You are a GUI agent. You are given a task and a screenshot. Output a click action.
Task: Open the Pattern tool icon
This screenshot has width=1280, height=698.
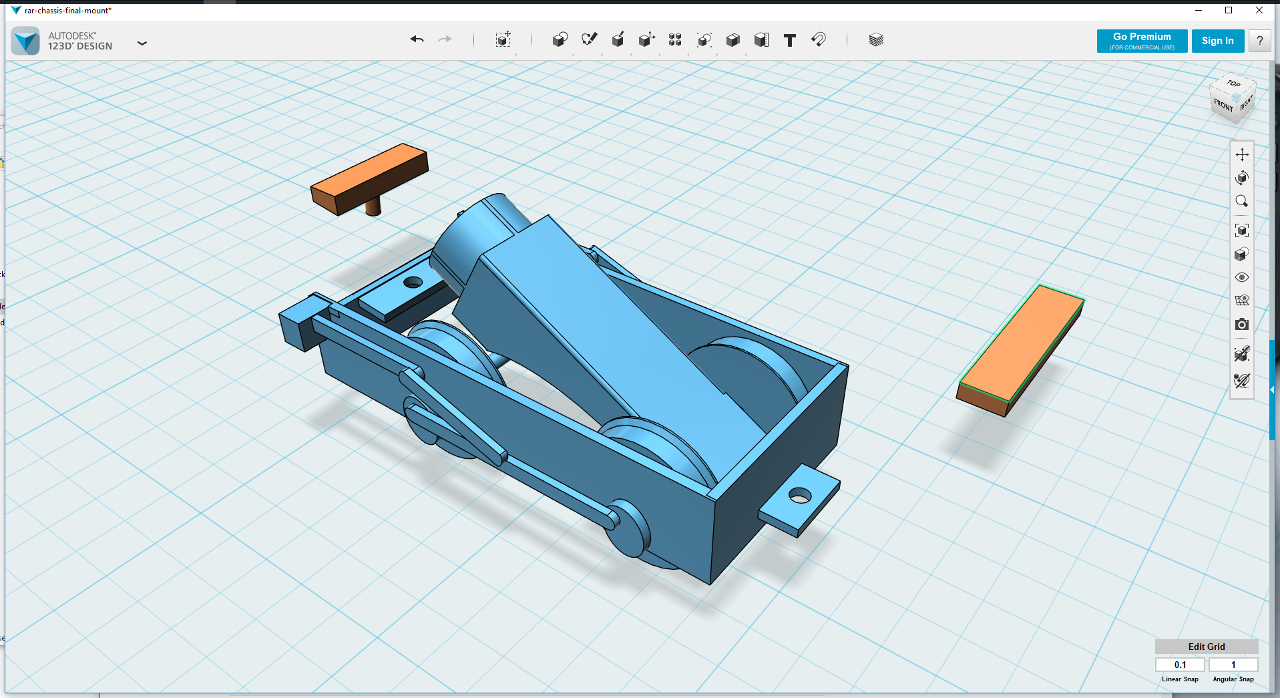coord(675,40)
